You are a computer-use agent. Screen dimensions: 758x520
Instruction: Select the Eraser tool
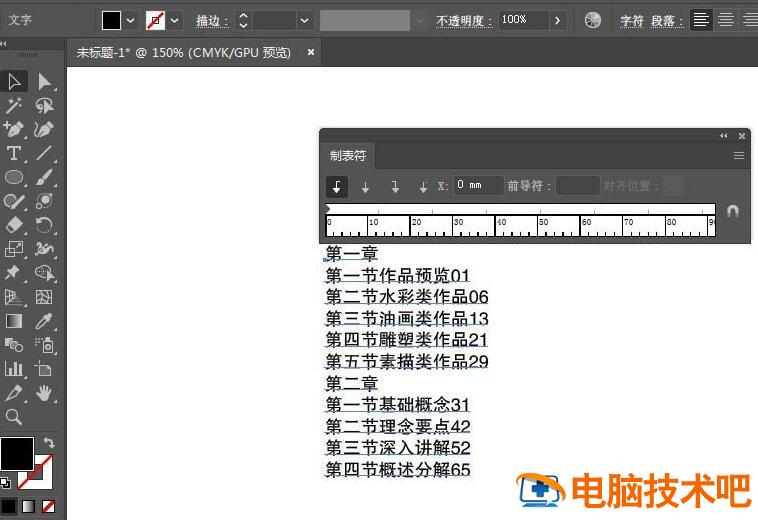(x=14, y=225)
